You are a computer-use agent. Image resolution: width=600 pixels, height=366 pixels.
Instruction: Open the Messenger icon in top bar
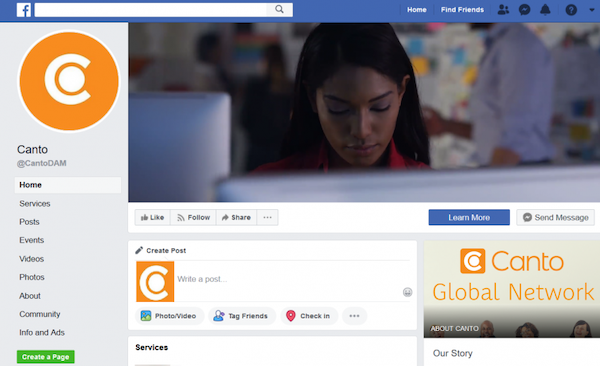524,10
